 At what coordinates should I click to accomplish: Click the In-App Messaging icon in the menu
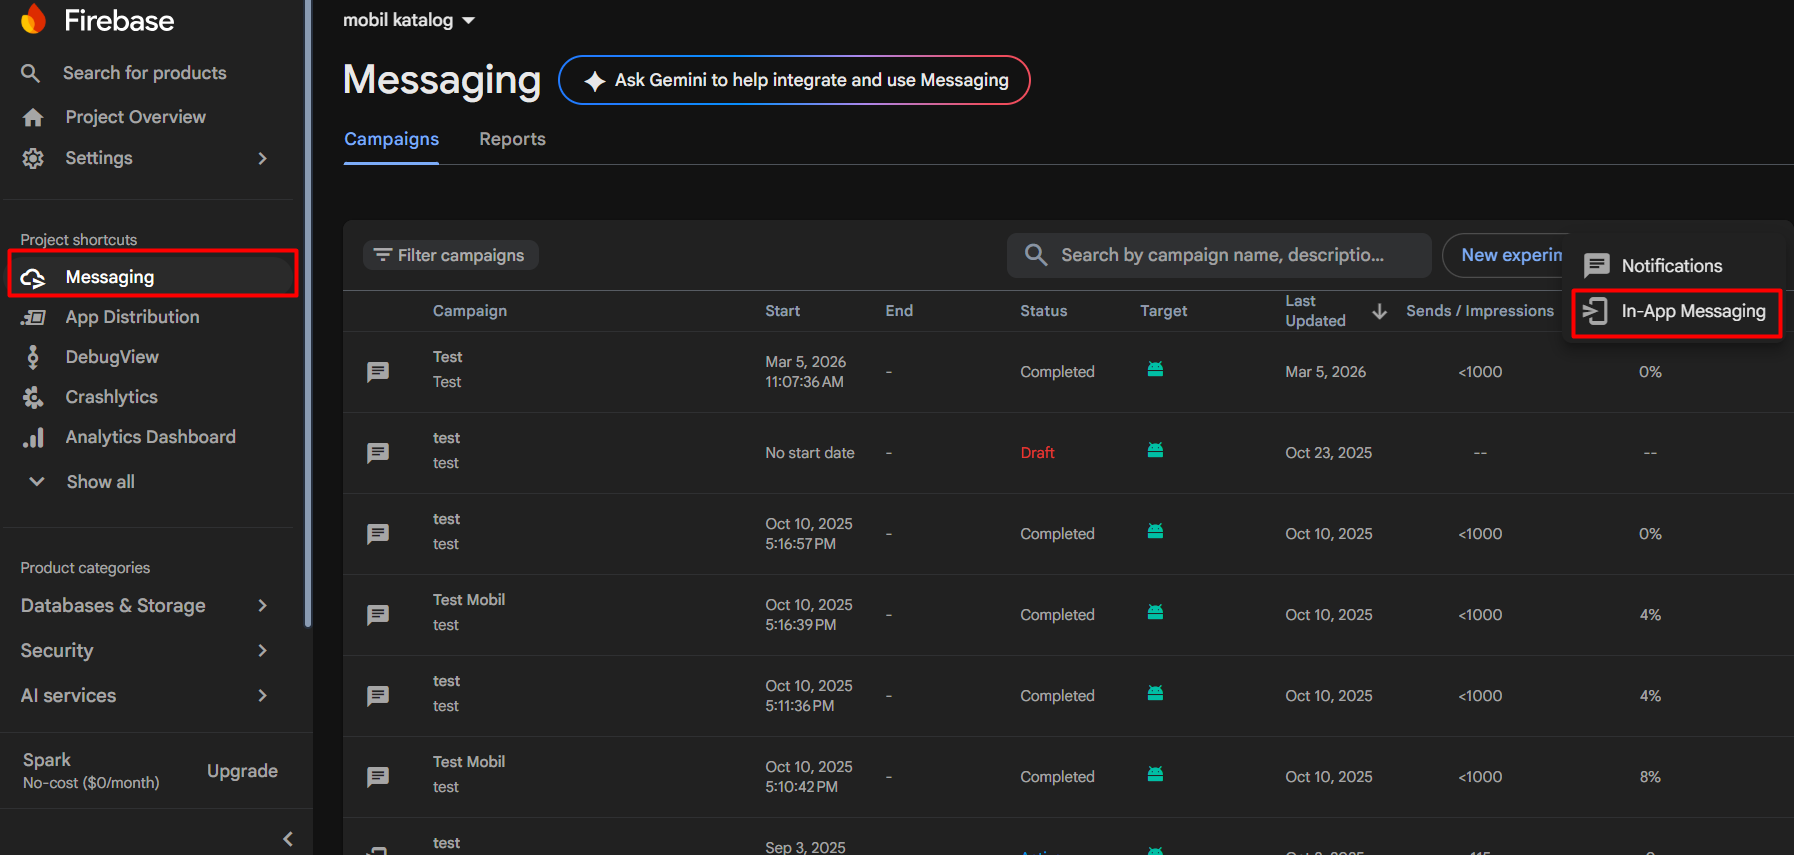tap(1595, 311)
